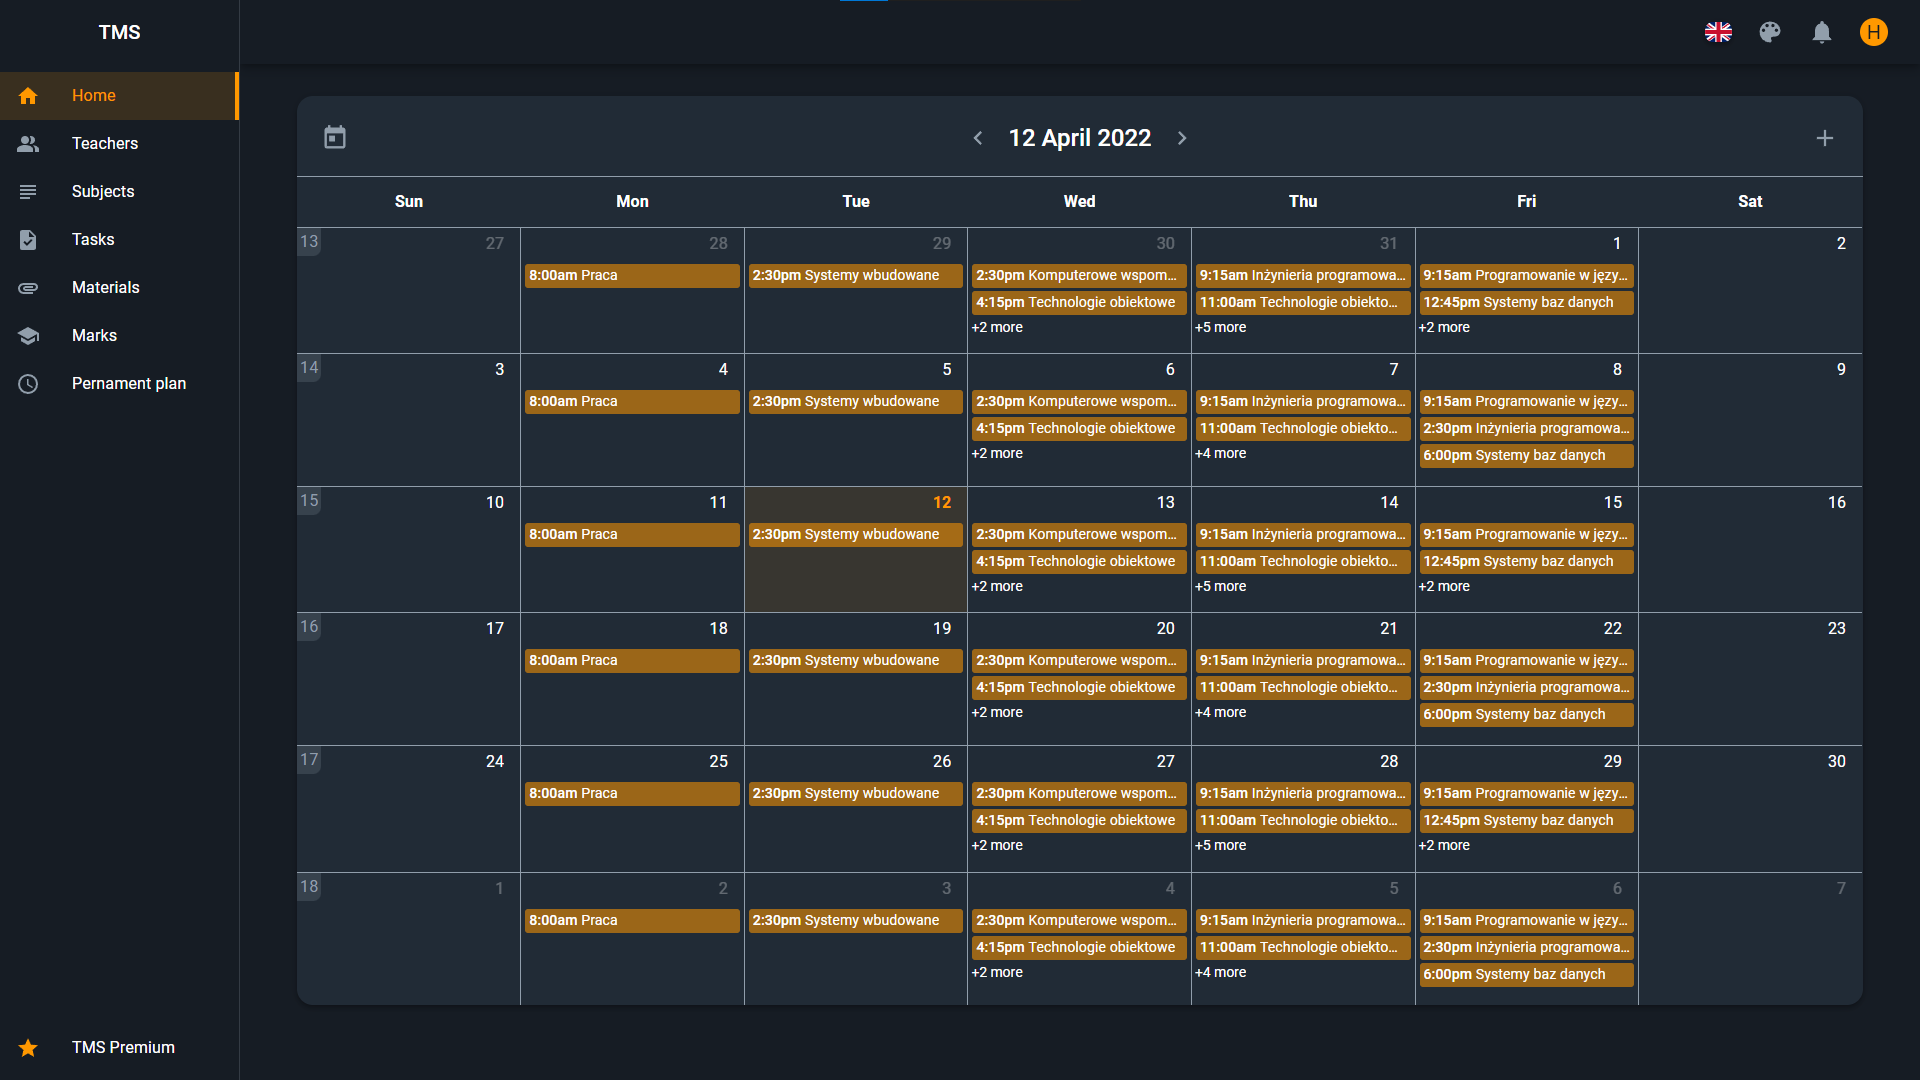The height and width of the screenshot is (1080, 1920).
Task: Open Materials from the sidebar
Action: pyautogui.click(x=105, y=287)
